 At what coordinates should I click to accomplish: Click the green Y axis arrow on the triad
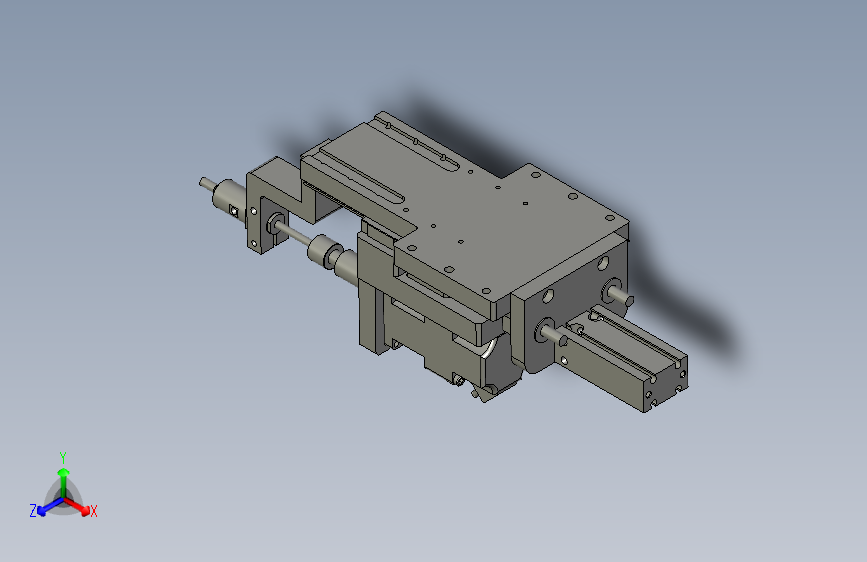coord(64,482)
